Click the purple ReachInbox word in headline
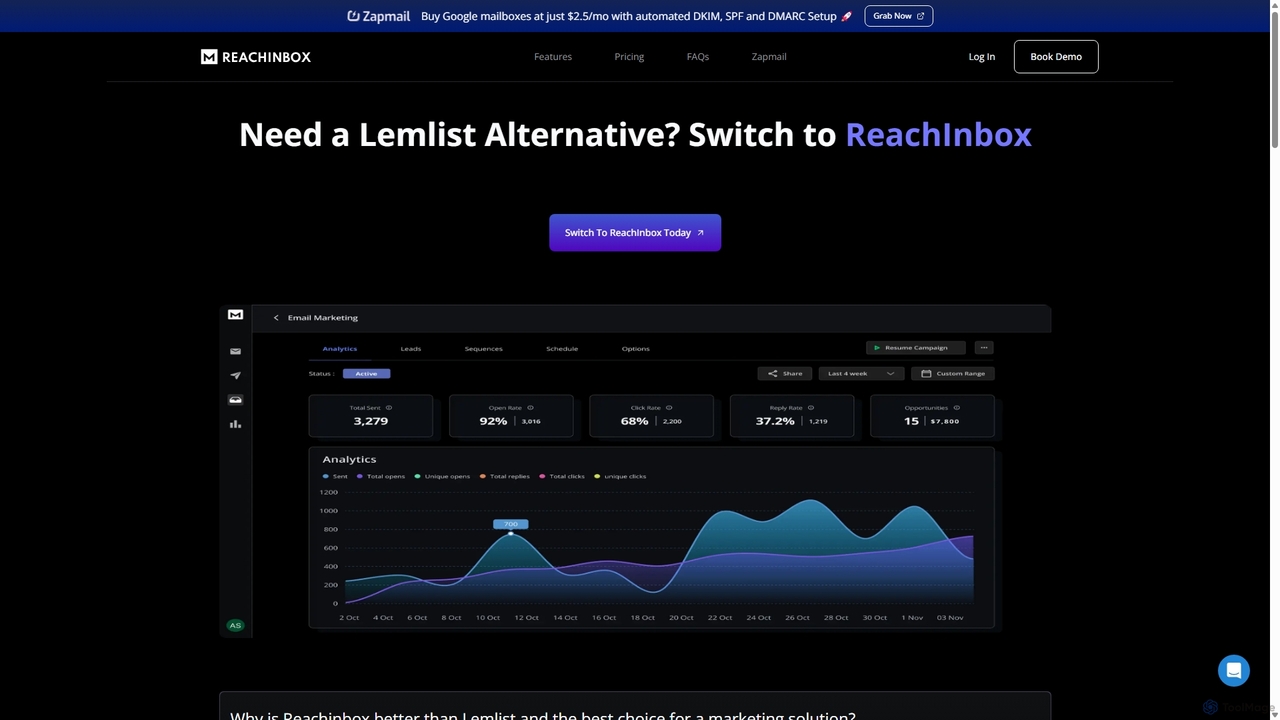Screen dimensions: 1280x720 (x=938, y=134)
